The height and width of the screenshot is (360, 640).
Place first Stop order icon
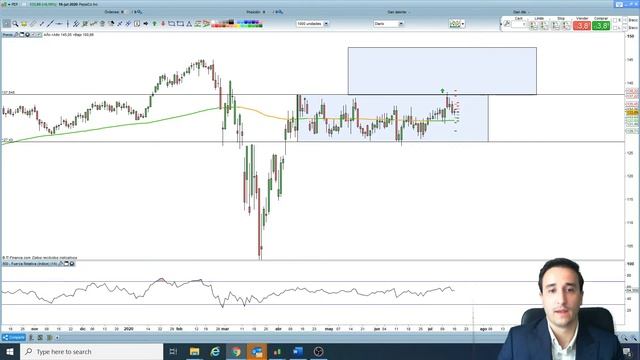tap(555, 26)
